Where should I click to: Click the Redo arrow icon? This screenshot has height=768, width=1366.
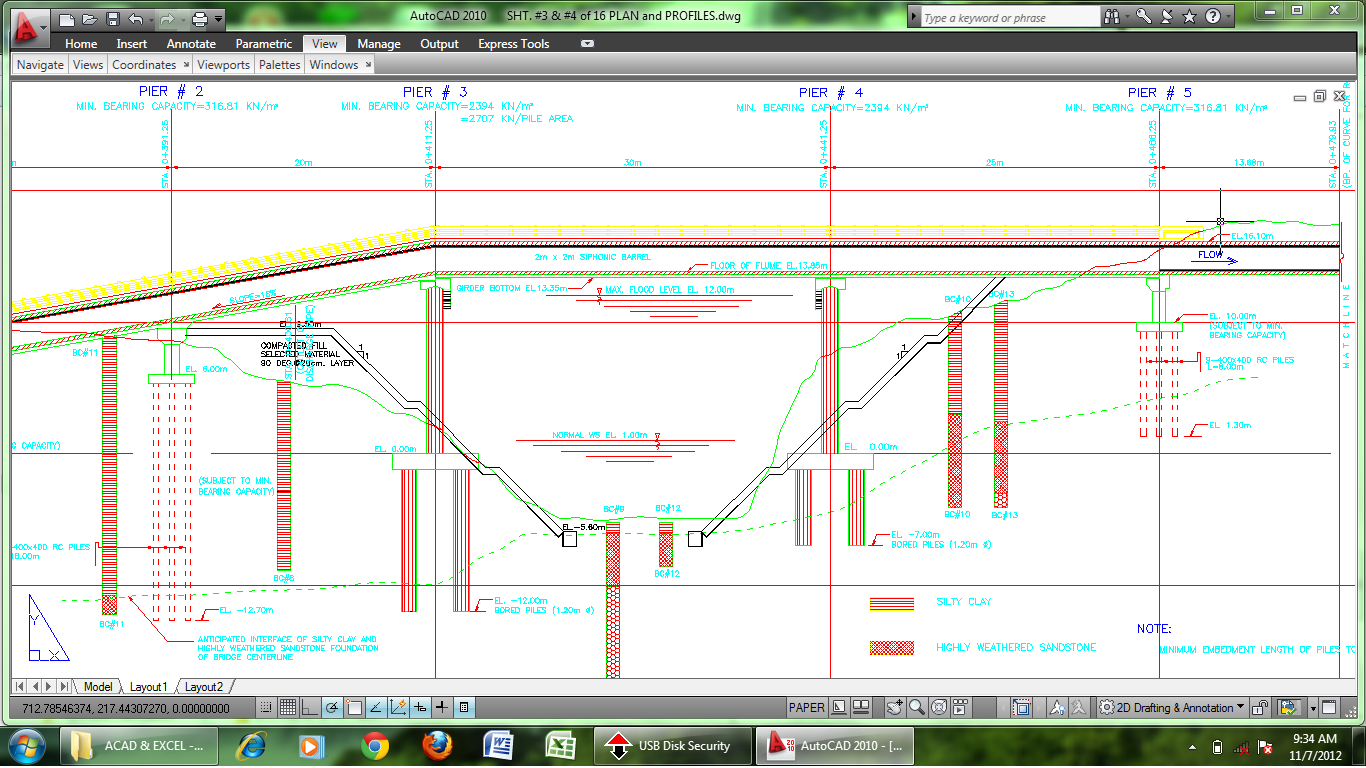pos(167,20)
